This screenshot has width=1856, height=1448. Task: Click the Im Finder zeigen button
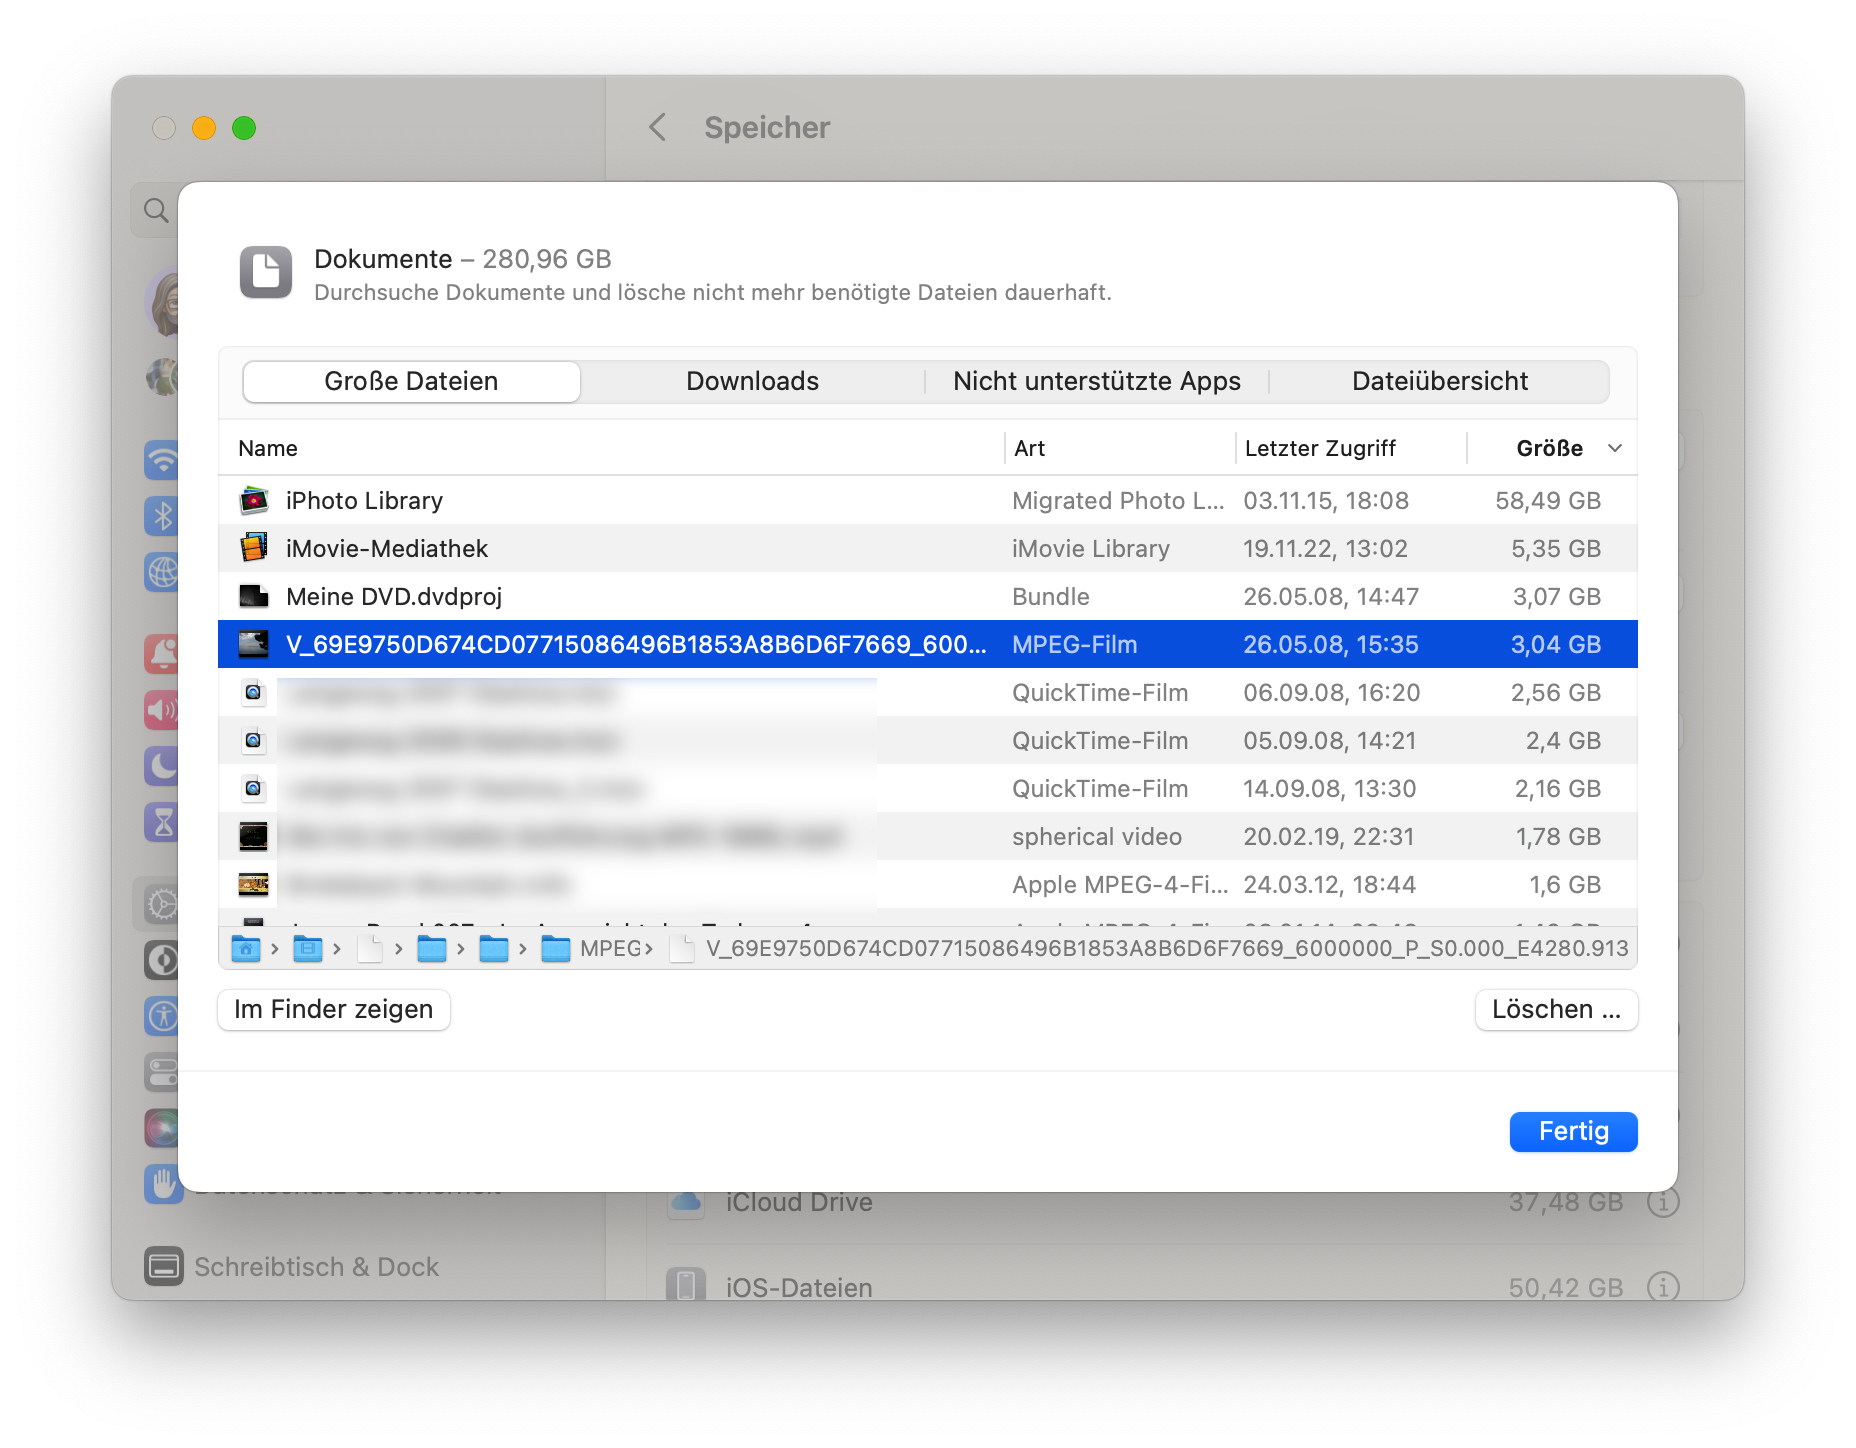333,1009
